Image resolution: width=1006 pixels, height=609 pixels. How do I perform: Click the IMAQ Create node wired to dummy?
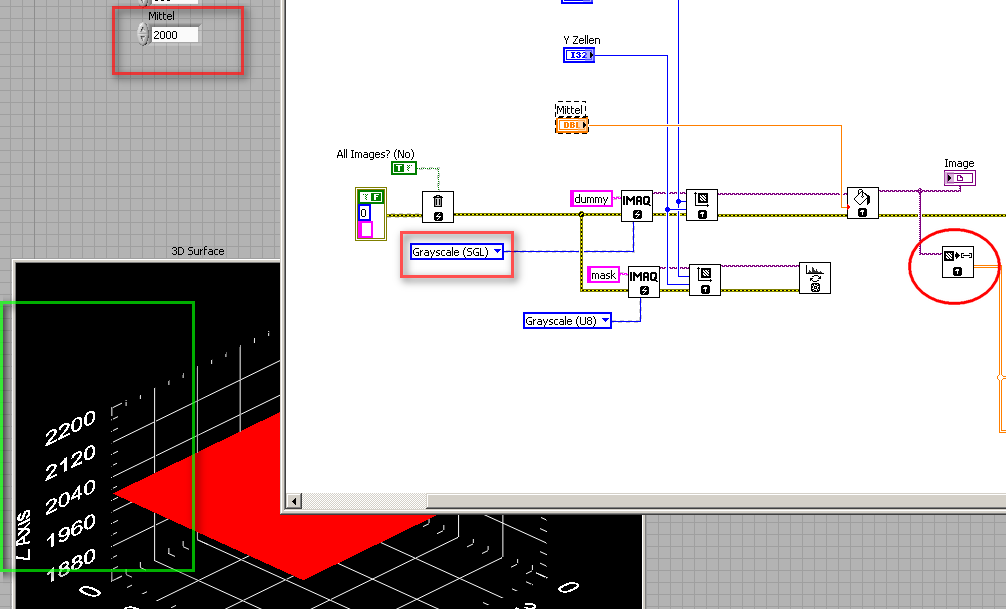tap(636, 205)
